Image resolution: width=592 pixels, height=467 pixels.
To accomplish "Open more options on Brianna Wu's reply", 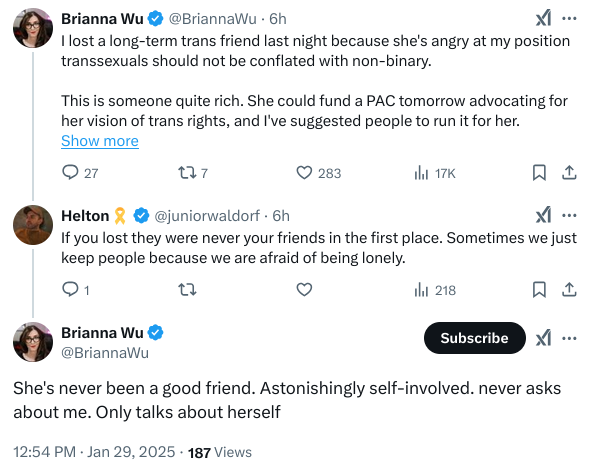I will point(569,338).
